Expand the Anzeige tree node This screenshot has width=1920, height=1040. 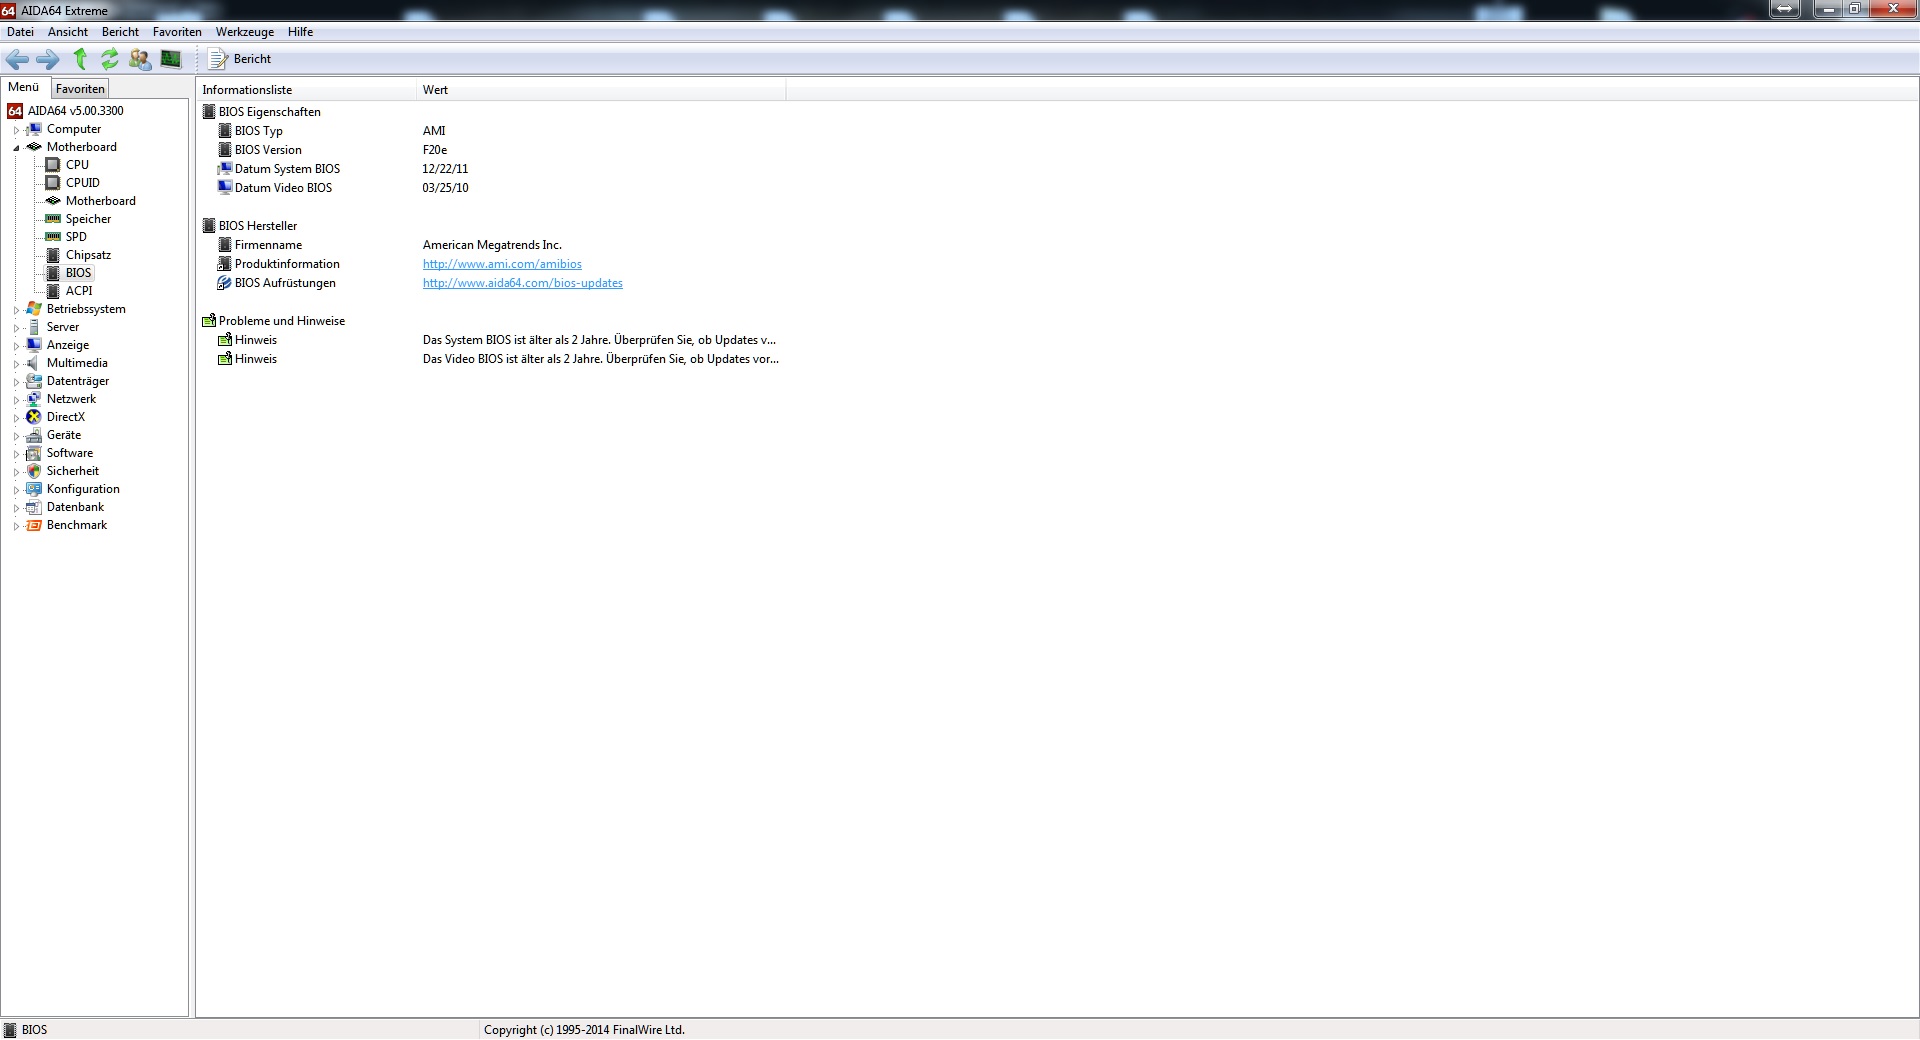(16, 346)
